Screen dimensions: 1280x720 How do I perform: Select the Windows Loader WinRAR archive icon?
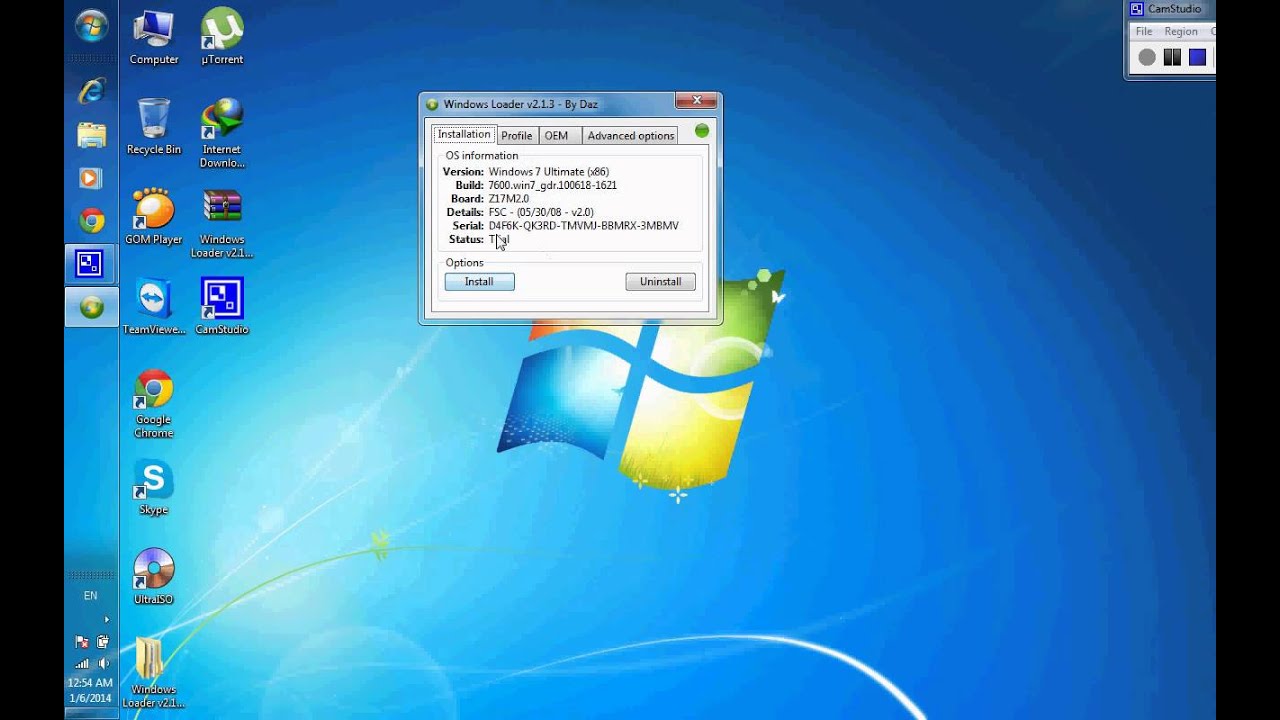point(222,223)
